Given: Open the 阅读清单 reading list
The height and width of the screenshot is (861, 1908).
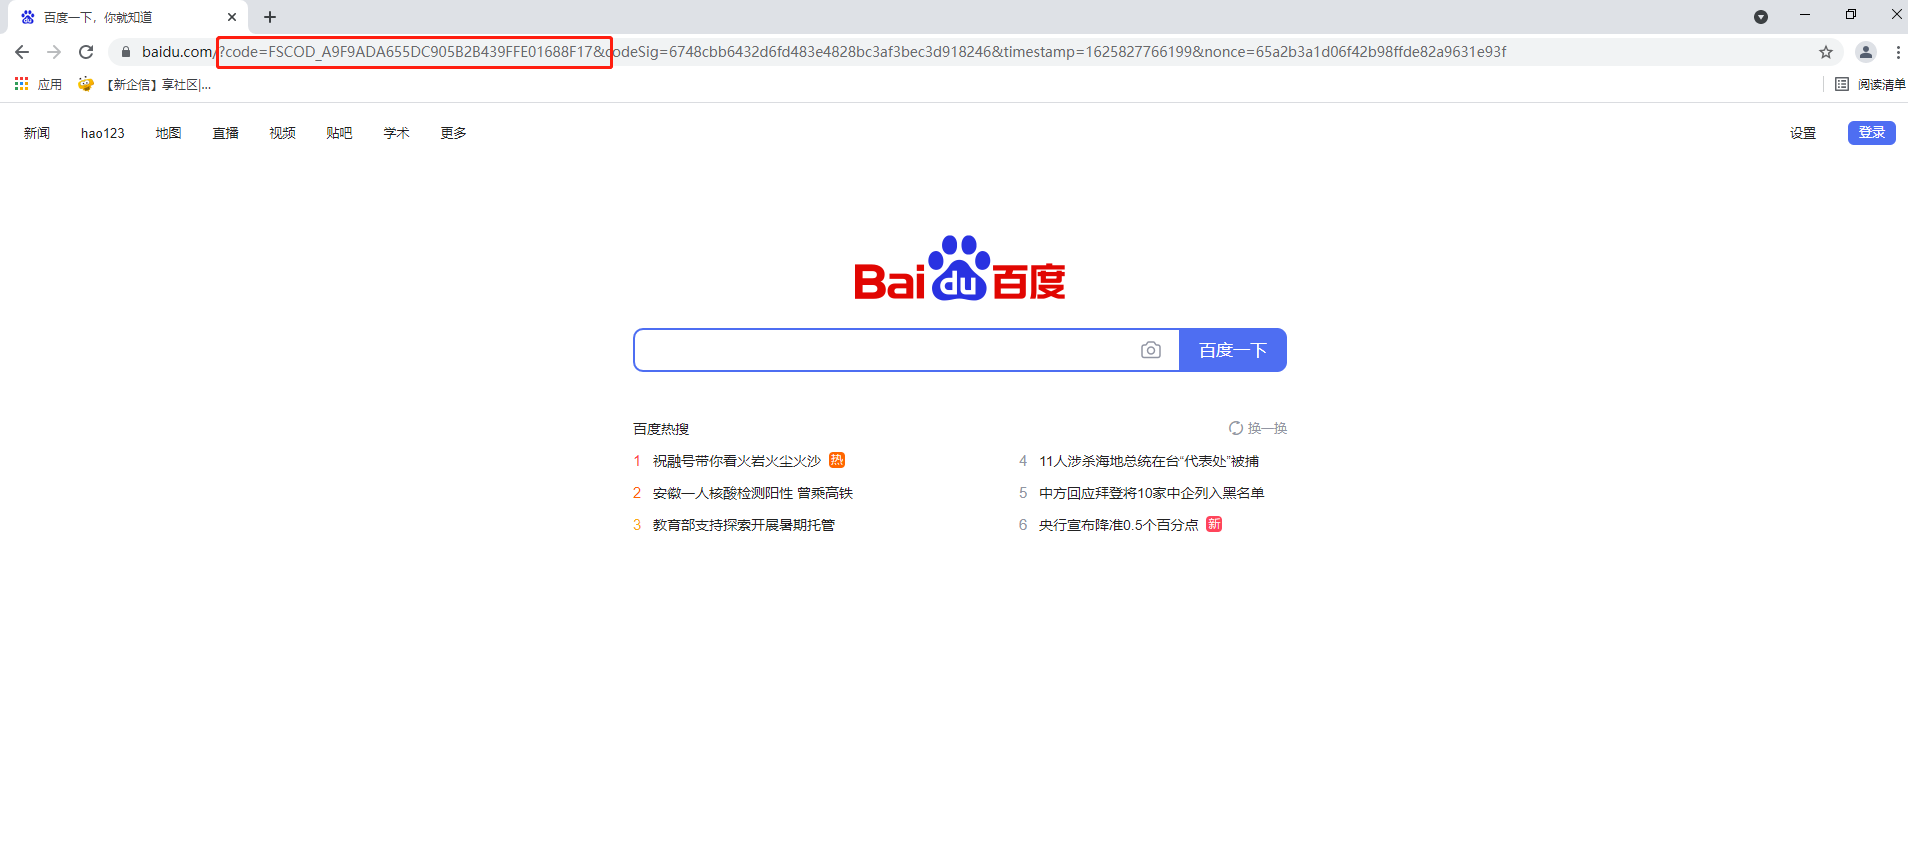Looking at the screenshot, I should 1870,84.
